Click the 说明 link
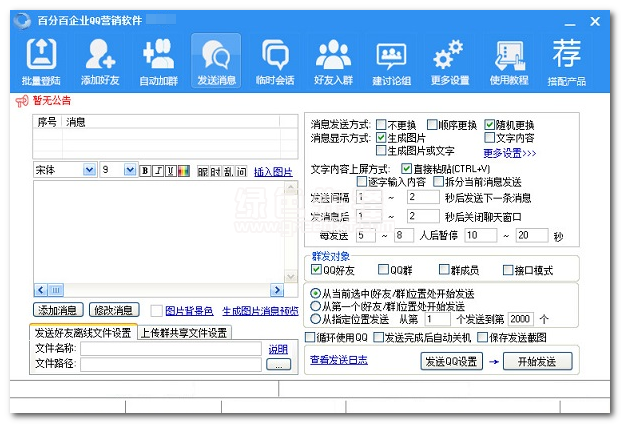Screen dimensions: 621x424 [278, 349]
